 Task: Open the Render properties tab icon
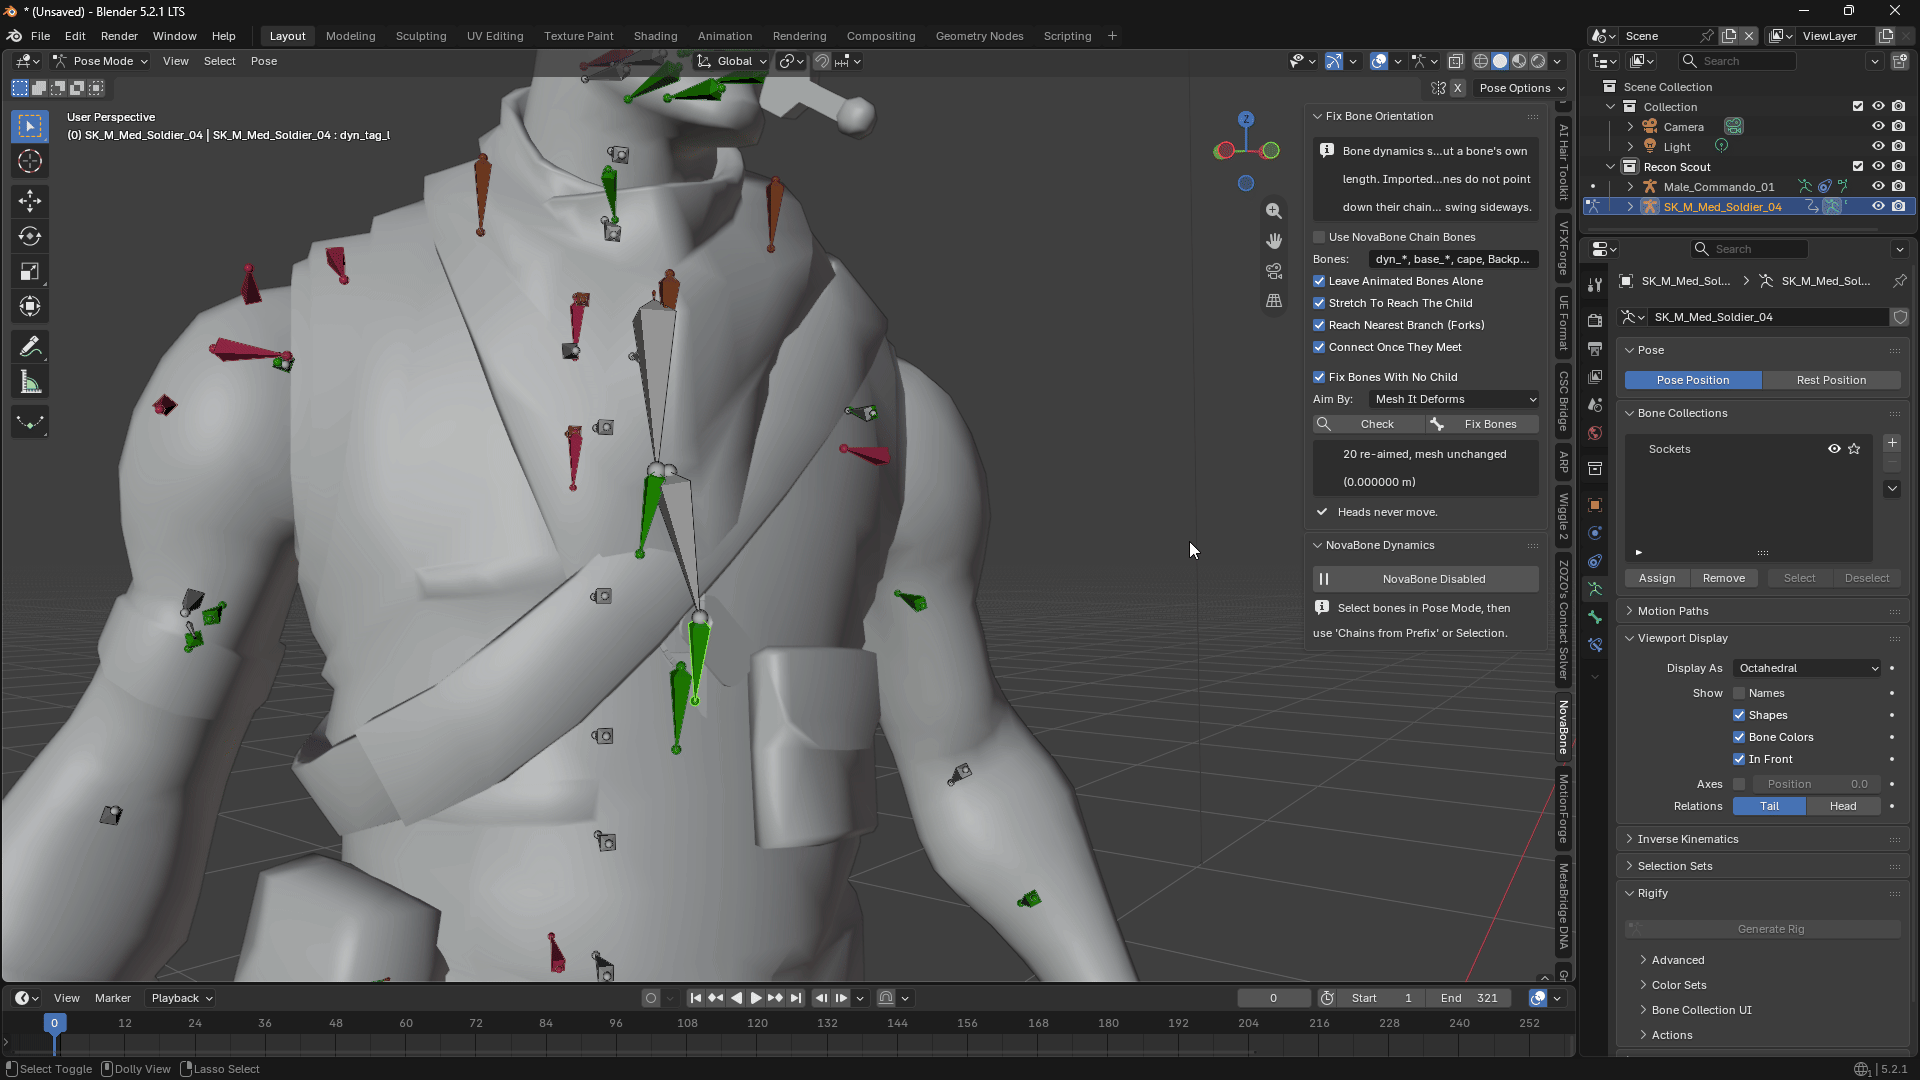coord(1595,321)
